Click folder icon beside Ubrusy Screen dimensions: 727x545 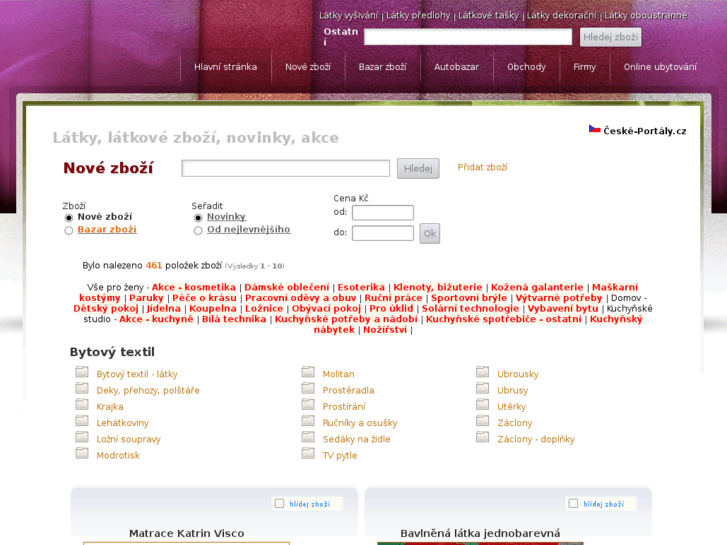tap(483, 388)
